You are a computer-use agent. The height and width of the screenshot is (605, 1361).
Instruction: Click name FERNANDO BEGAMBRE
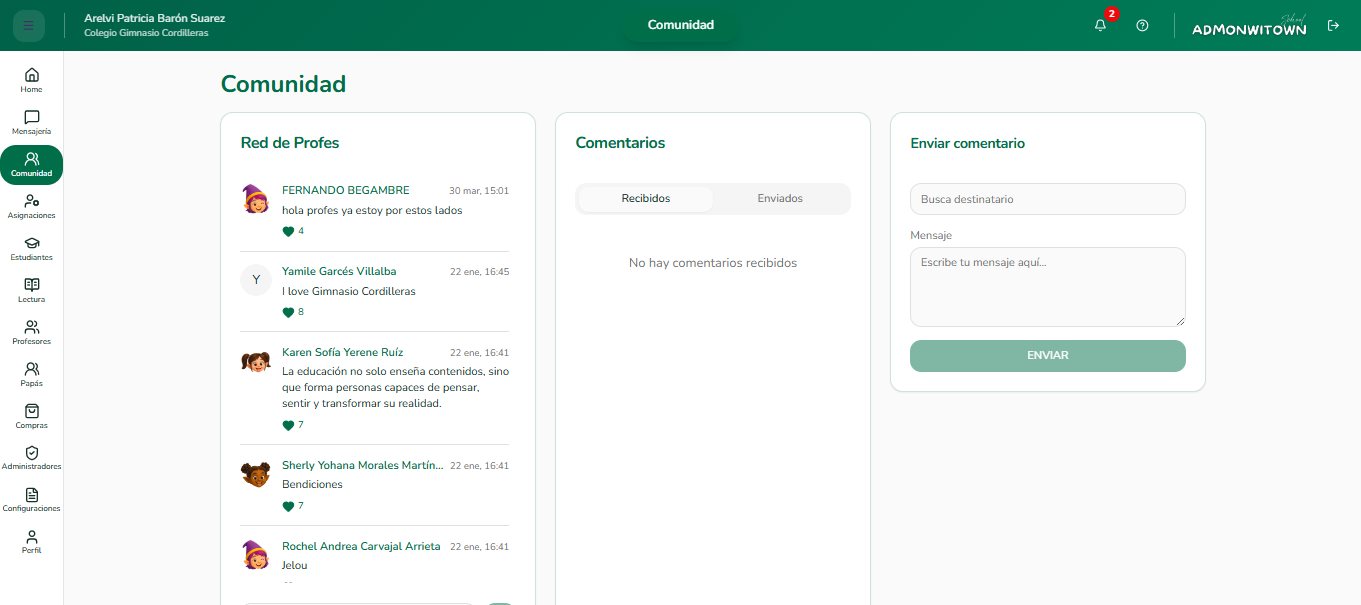point(346,190)
